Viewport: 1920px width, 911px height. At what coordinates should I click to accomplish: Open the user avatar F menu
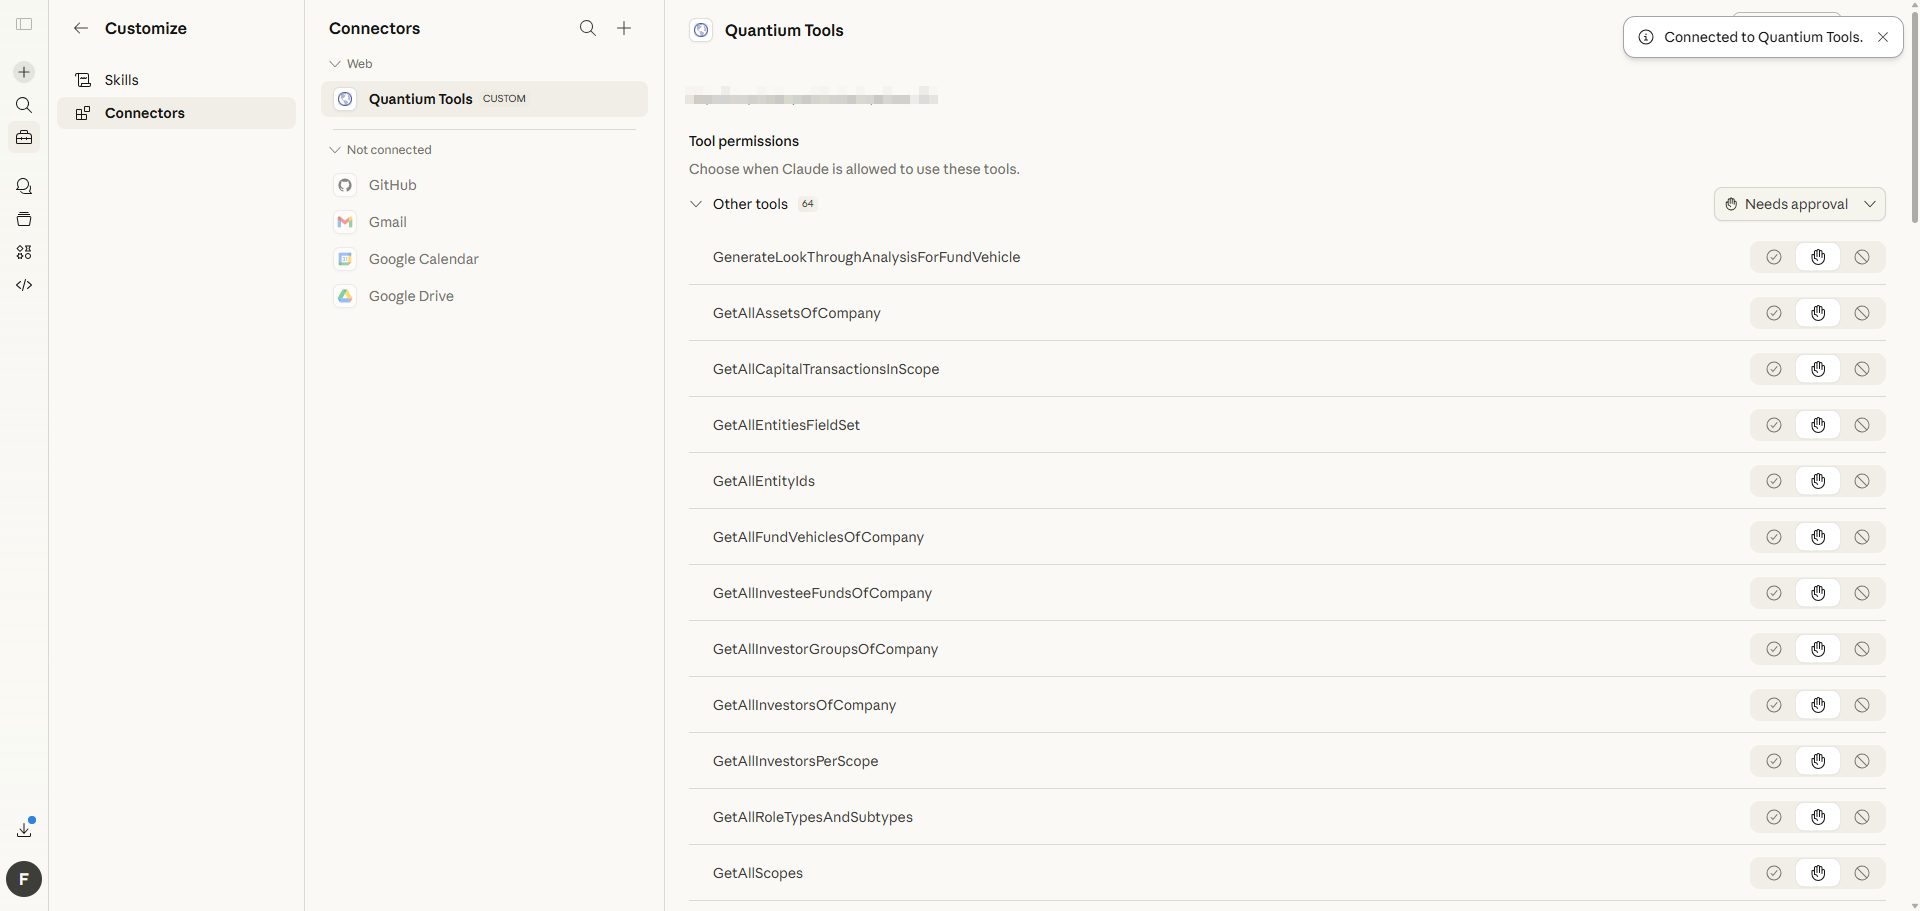24,879
